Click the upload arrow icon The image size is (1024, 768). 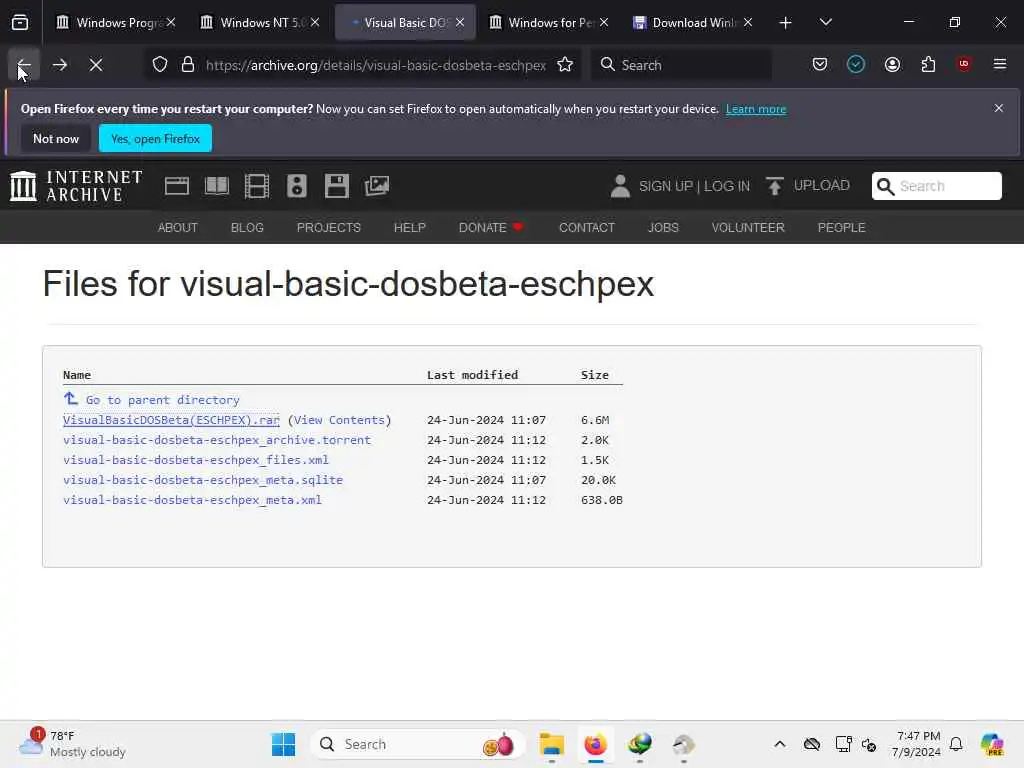click(x=775, y=186)
